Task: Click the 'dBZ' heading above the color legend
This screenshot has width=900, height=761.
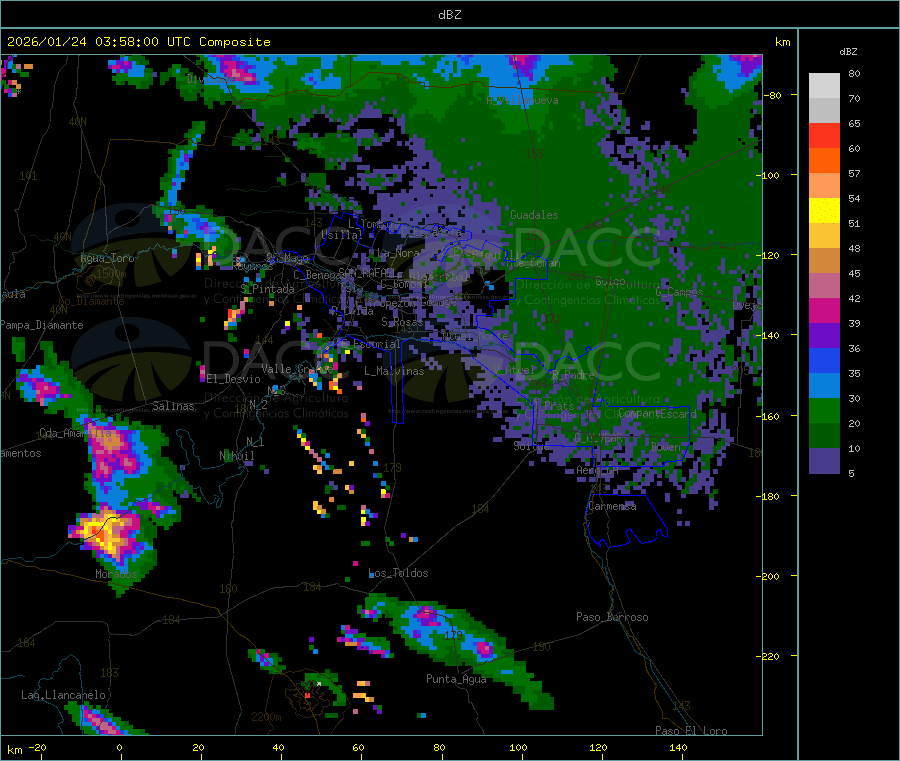Action: [848, 52]
